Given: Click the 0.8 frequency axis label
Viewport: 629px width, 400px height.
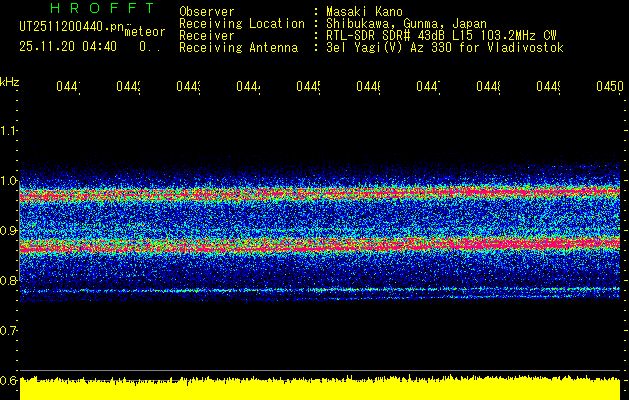Looking at the screenshot, I should click(10, 281).
